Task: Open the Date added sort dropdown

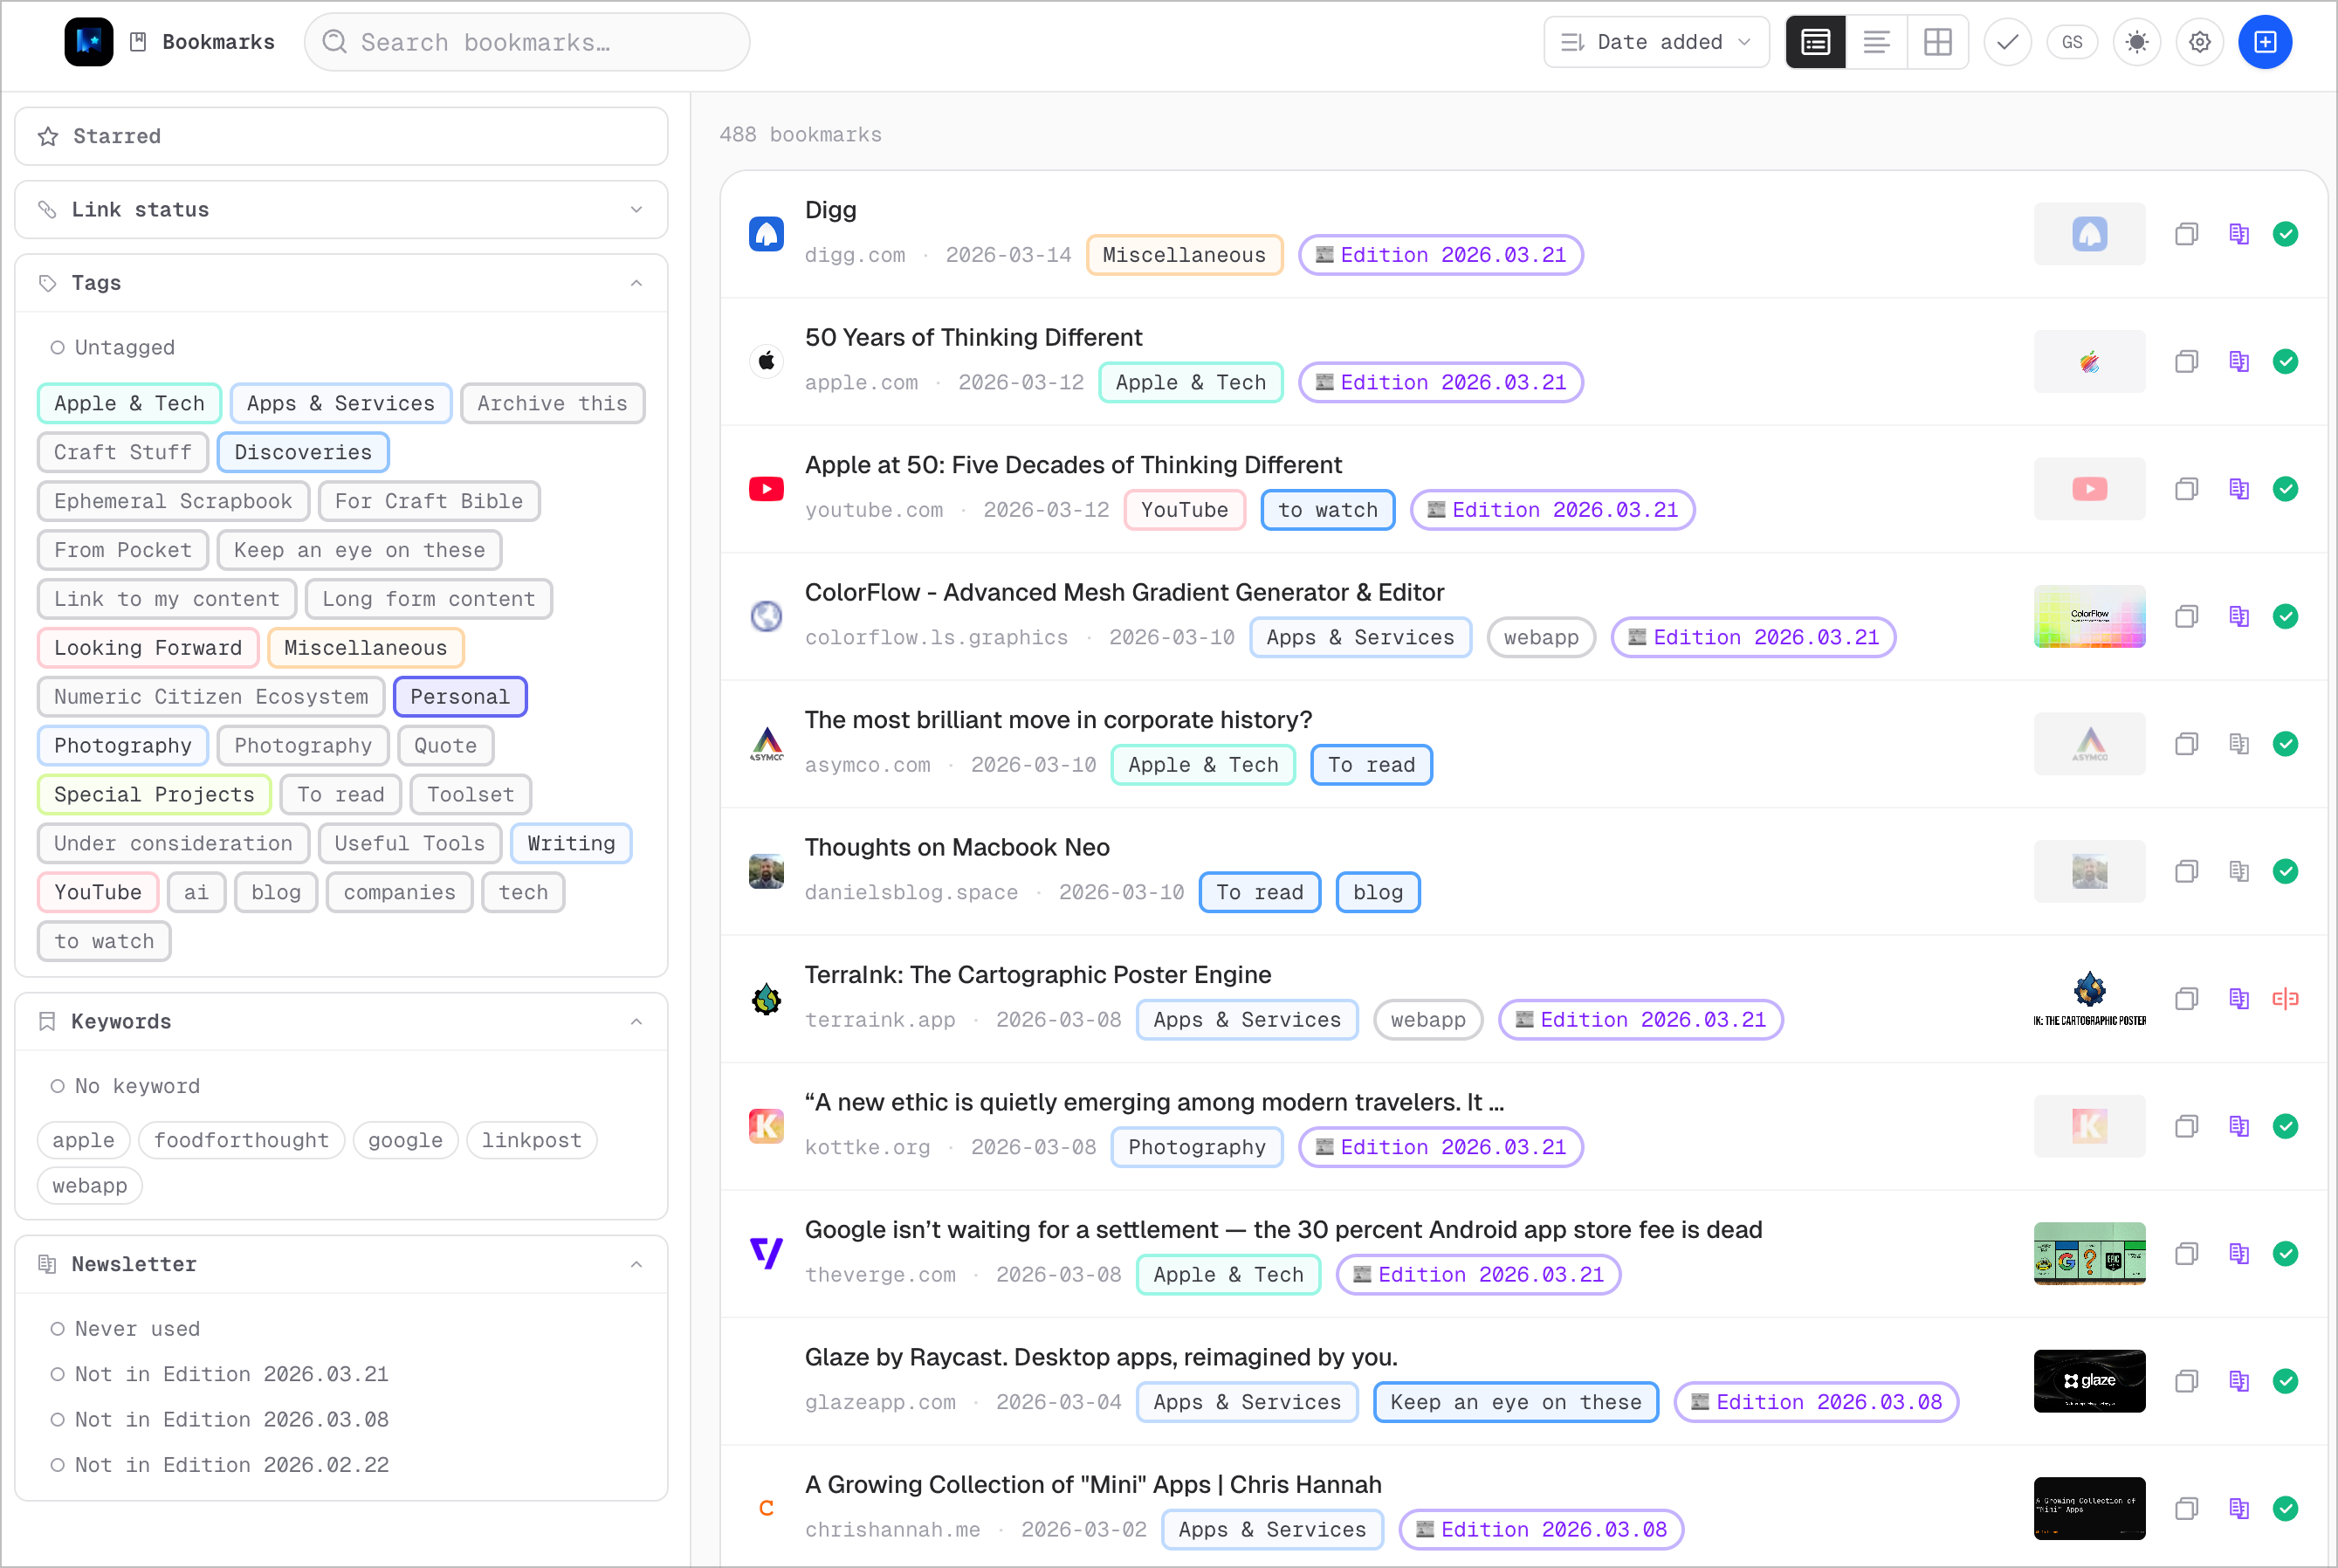Action: 1655,42
